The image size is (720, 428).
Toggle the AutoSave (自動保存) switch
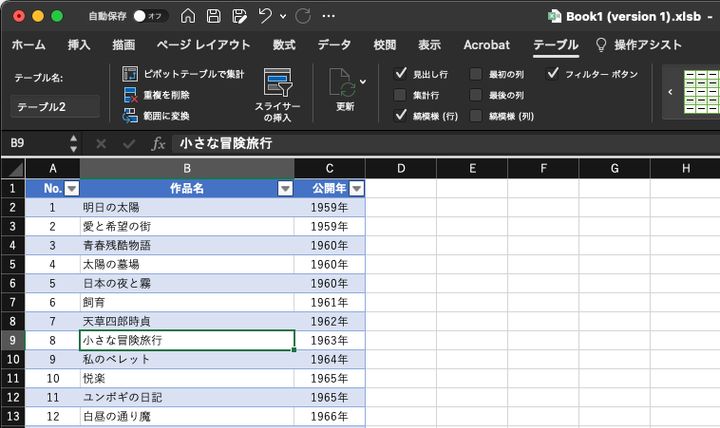[x=150, y=16]
